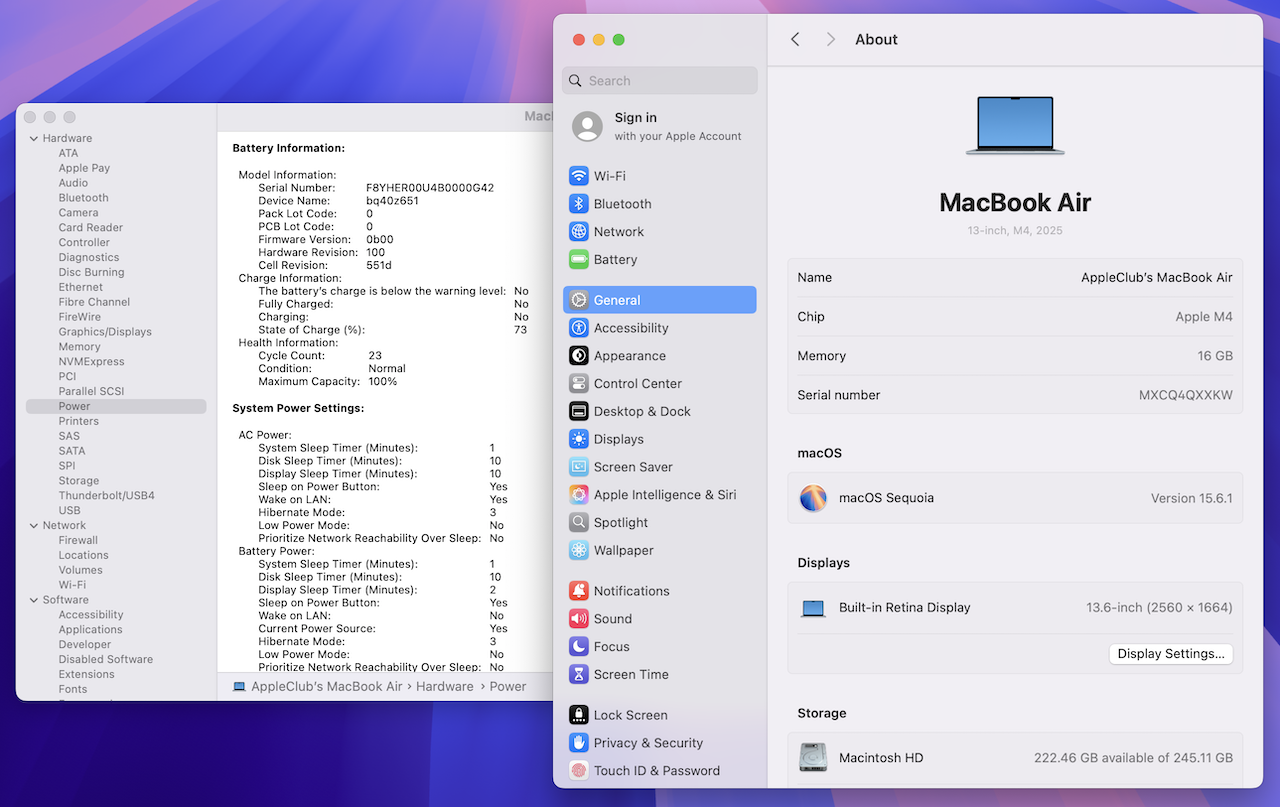Select Thunderbolt/USB4 under Hardware
This screenshot has height=807, width=1280.
(x=106, y=496)
